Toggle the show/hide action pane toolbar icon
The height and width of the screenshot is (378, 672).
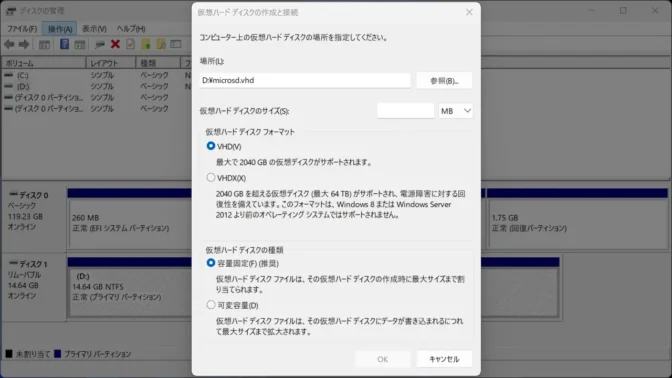coord(80,44)
